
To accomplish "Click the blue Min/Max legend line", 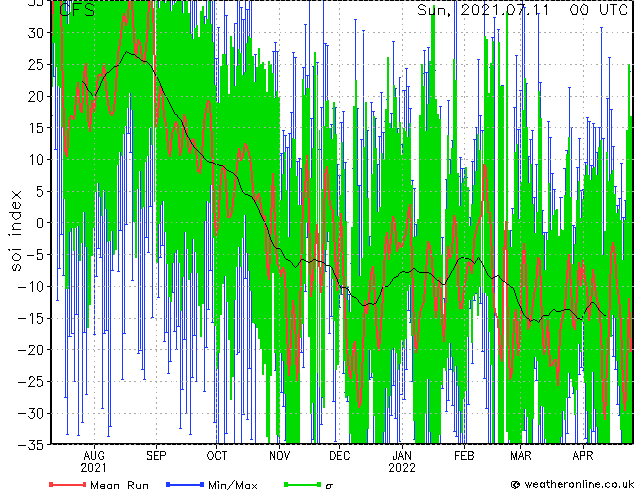I will click(185, 484).
